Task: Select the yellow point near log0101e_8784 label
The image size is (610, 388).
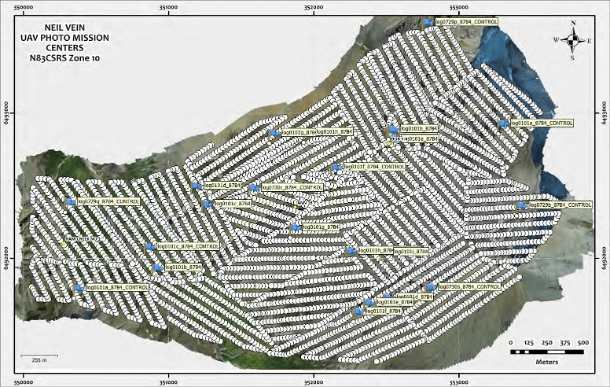Action: [389, 144]
